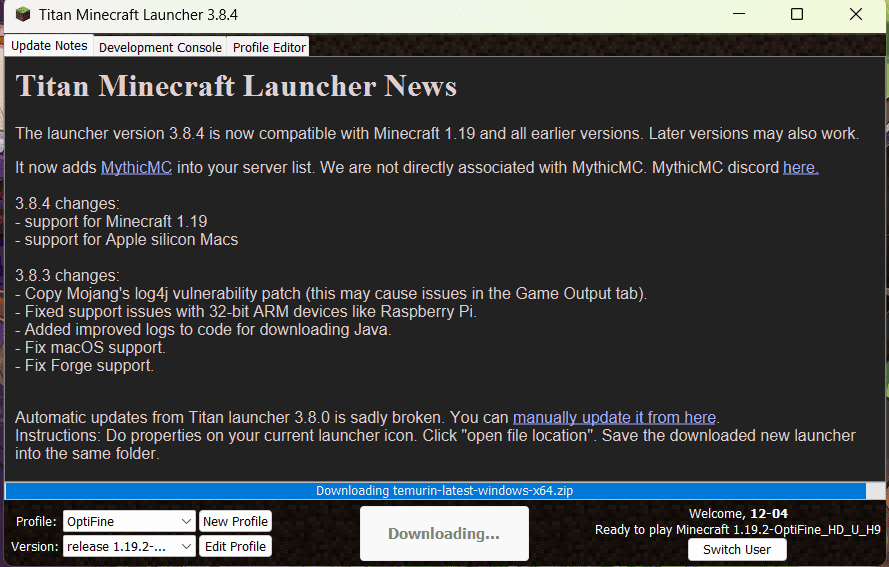Click the '3.8.3 changes:' heading text

(x=67, y=276)
